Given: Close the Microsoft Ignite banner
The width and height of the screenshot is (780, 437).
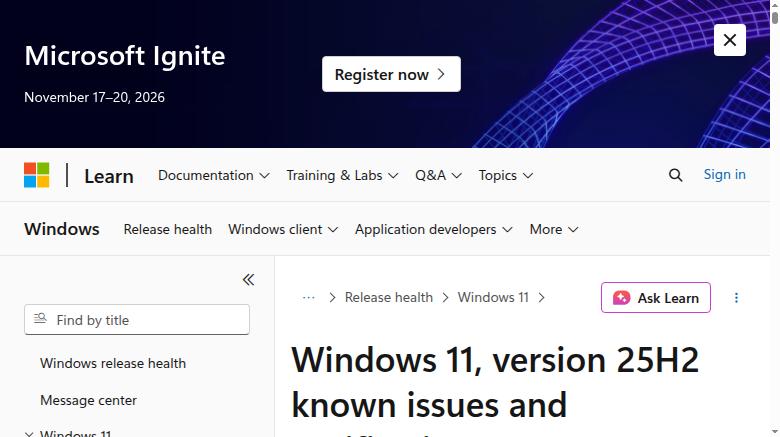Looking at the screenshot, I should (x=729, y=40).
